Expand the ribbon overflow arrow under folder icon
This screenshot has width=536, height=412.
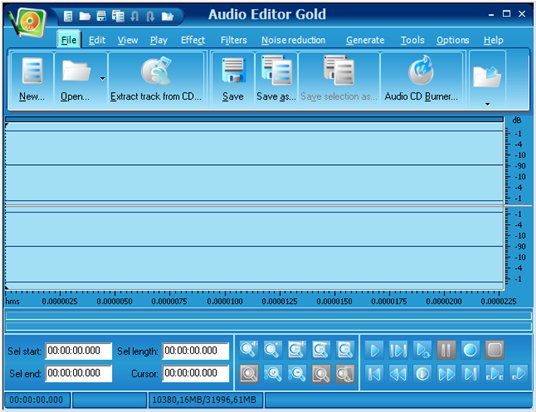(487, 104)
